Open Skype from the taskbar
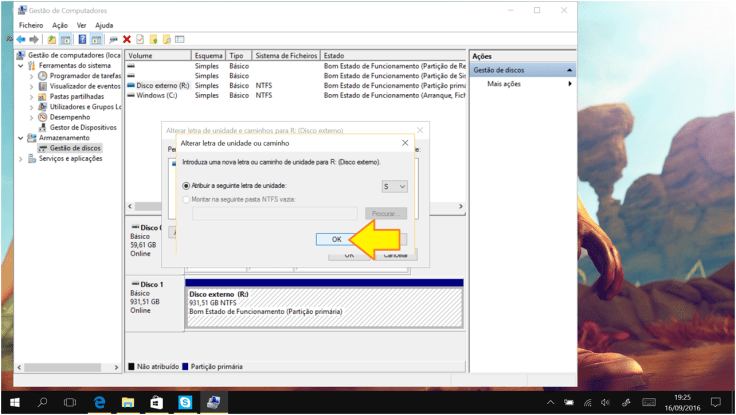This screenshot has width=736, height=415. [x=185, y=402]
